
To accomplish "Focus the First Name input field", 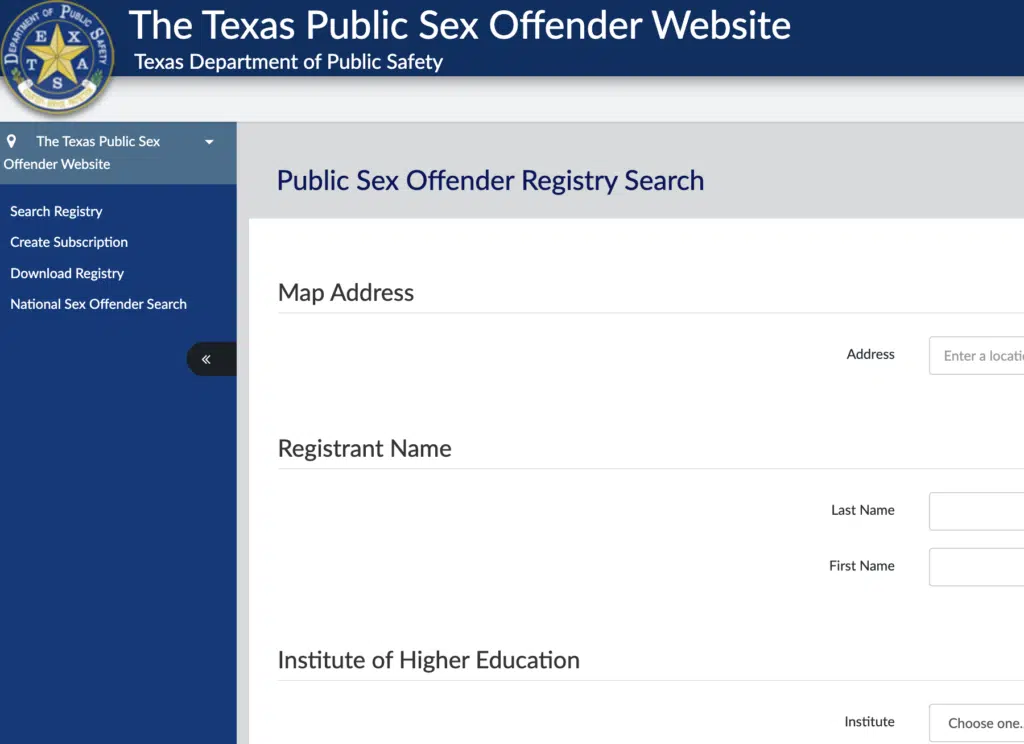I will coord(976,567).
